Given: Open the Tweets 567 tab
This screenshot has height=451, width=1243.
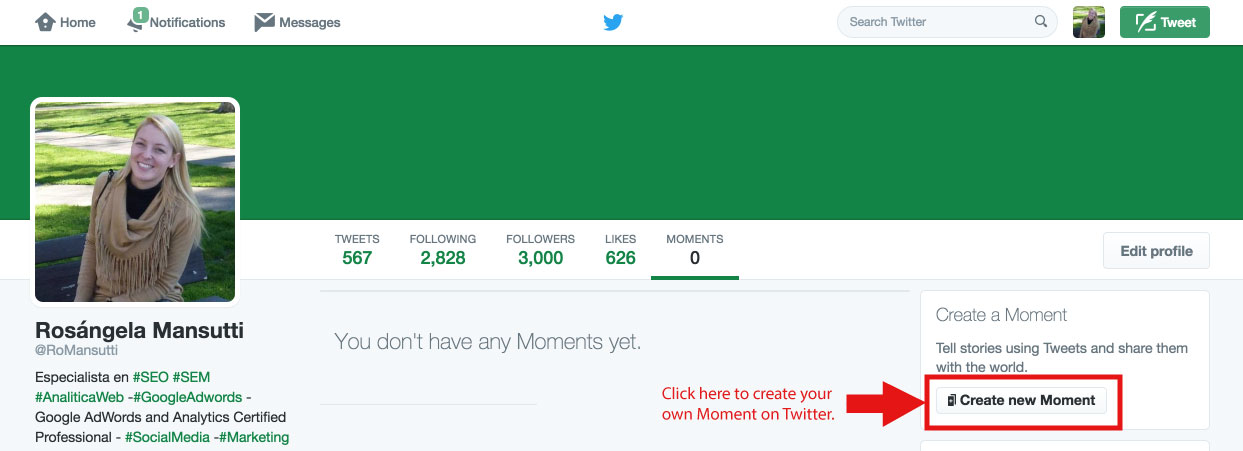Looking at the screenshot, I should pos(356,249).
